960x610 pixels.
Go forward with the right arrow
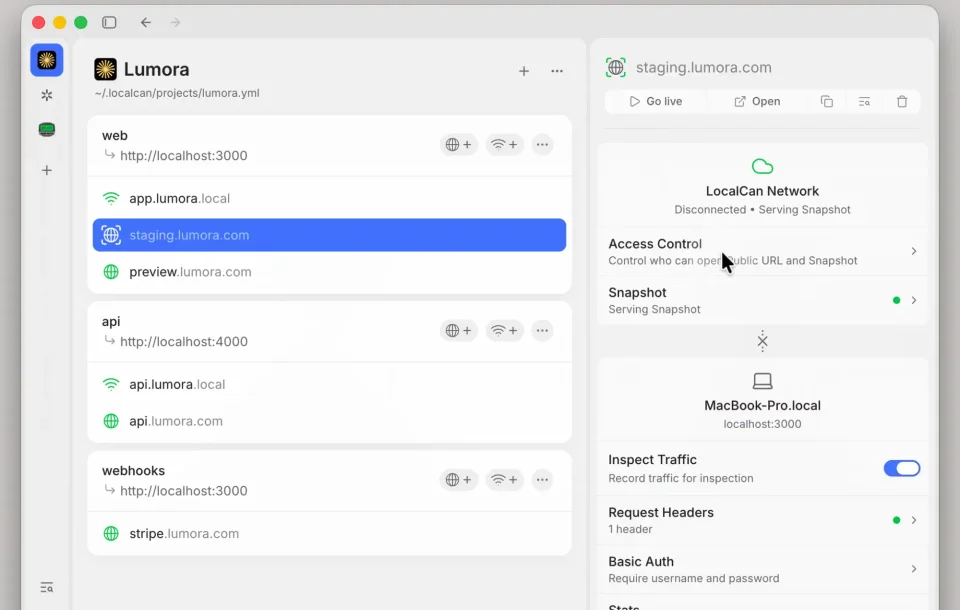176,23
